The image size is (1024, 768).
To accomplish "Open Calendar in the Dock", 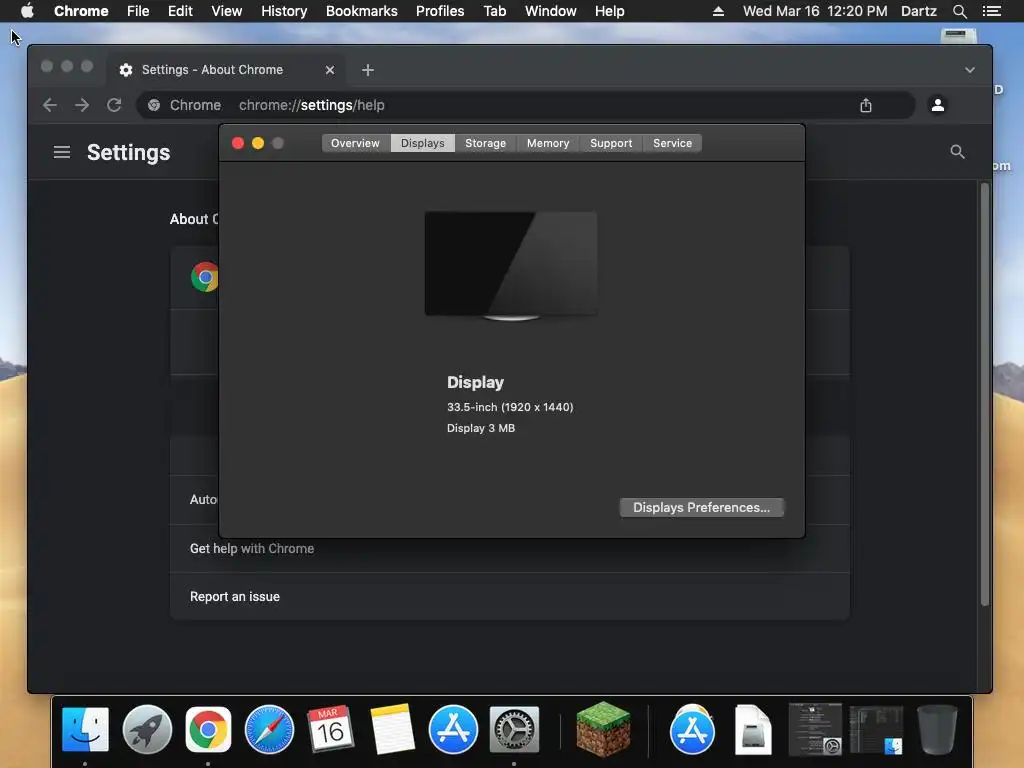I will point(330,729).
